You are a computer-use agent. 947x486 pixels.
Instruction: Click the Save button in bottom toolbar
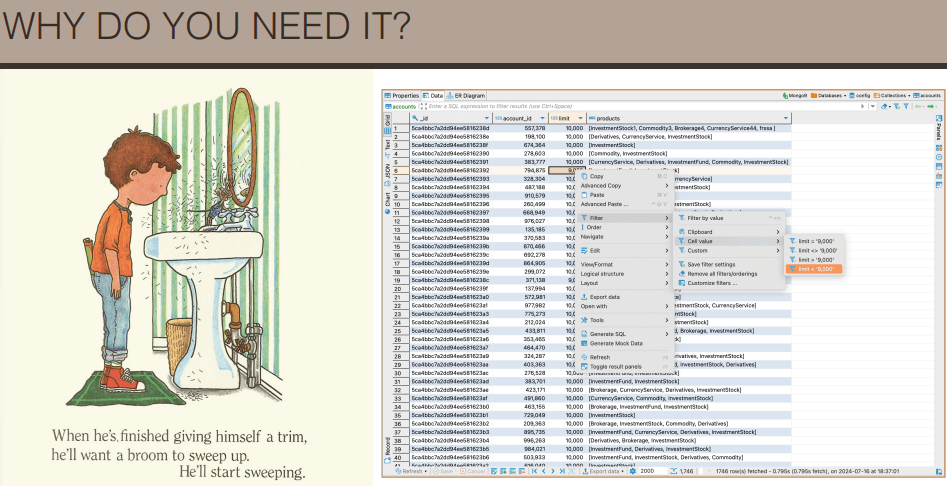(445, 472)
